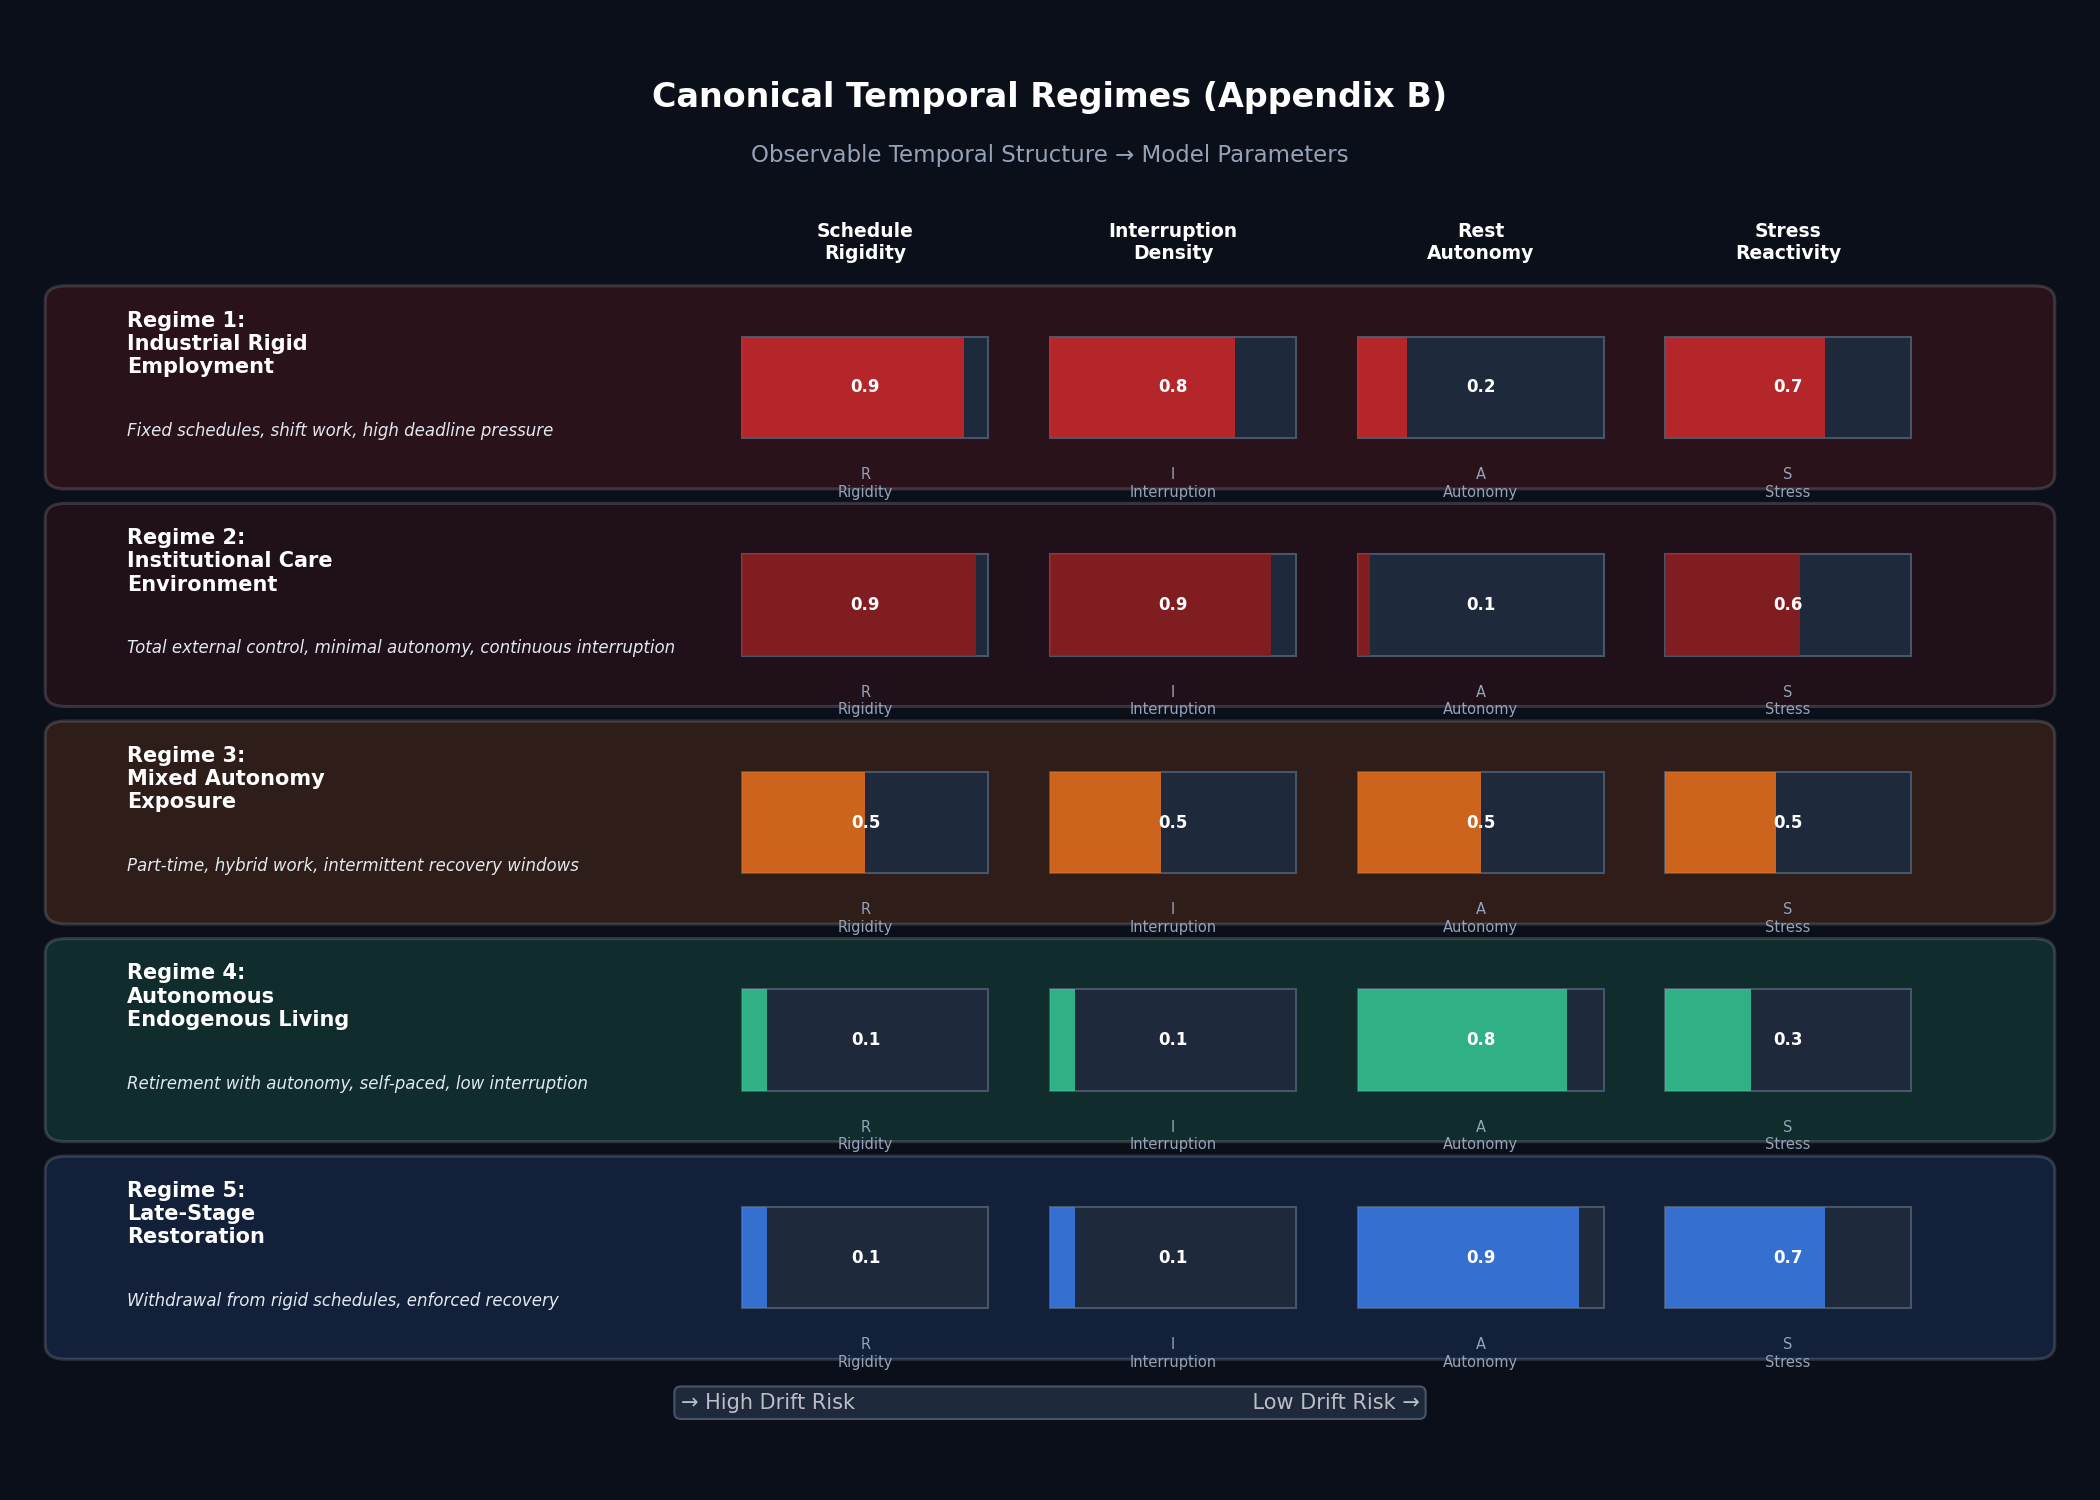Select the Regime 2 Institutional Care Environment title
This screenshot has height=1500, width=2100.
[229, 561]
